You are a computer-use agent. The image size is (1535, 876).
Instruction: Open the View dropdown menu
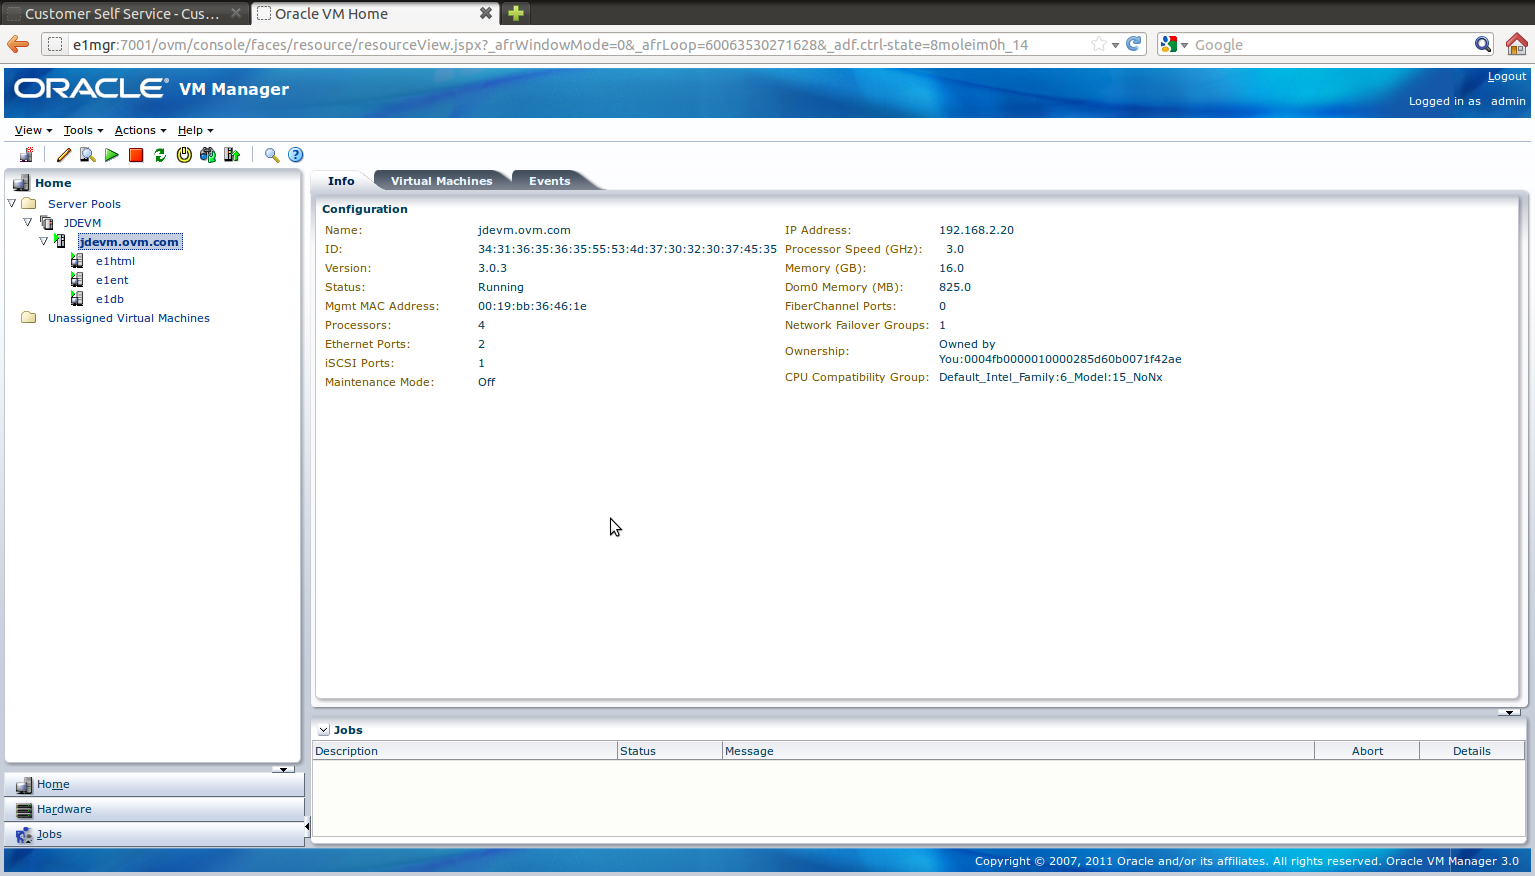coord(33,130)
